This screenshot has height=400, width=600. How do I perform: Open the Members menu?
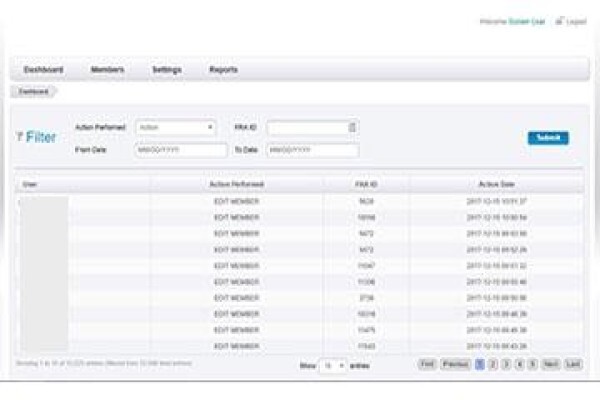[x=108, y=70]
